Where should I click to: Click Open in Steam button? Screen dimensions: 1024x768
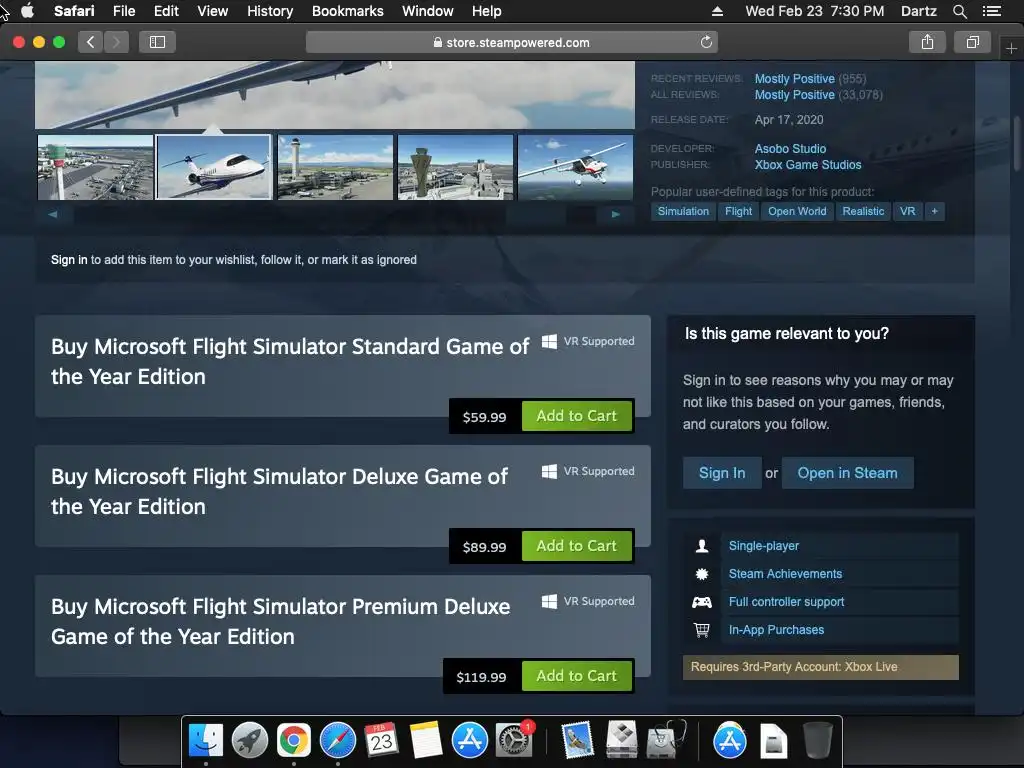pos(847,473)
